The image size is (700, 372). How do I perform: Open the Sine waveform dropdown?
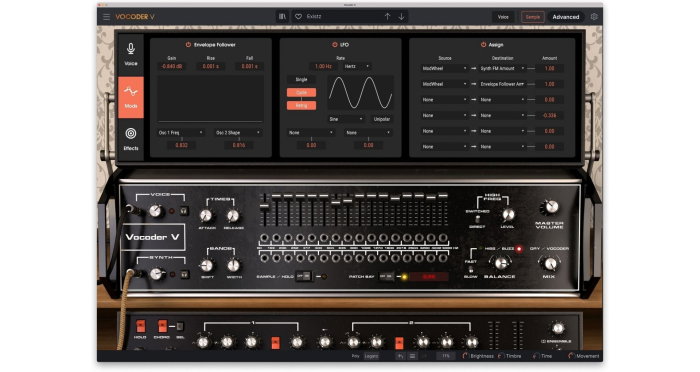(x=346, y=119)
